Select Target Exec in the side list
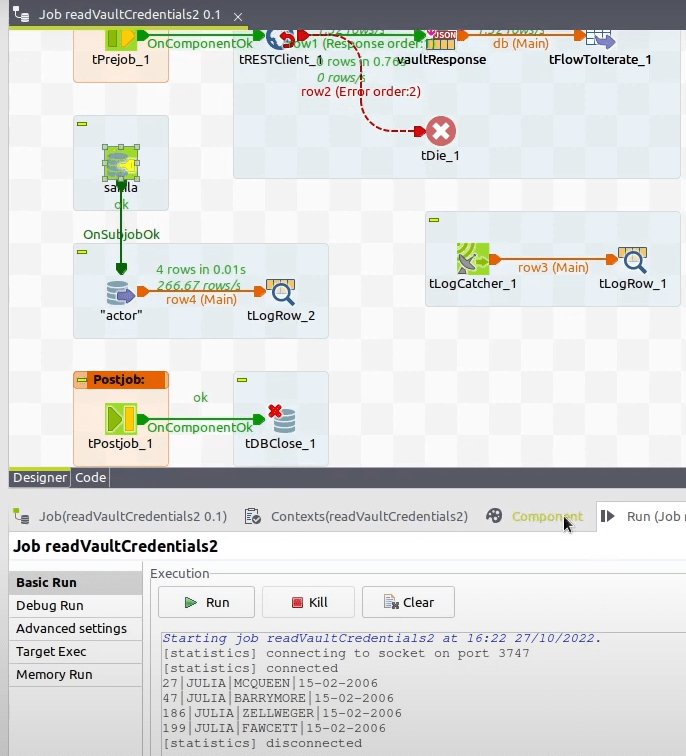The image size is (686, 756). (76, 652)
